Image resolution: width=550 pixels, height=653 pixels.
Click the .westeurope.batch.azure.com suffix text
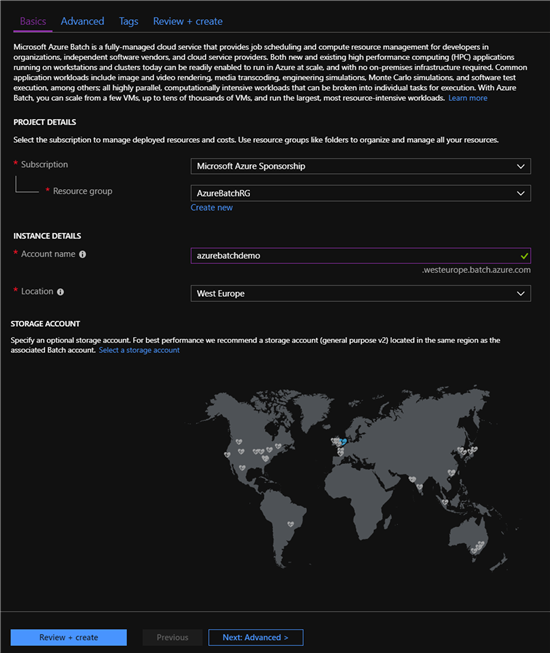click(476, 270)
